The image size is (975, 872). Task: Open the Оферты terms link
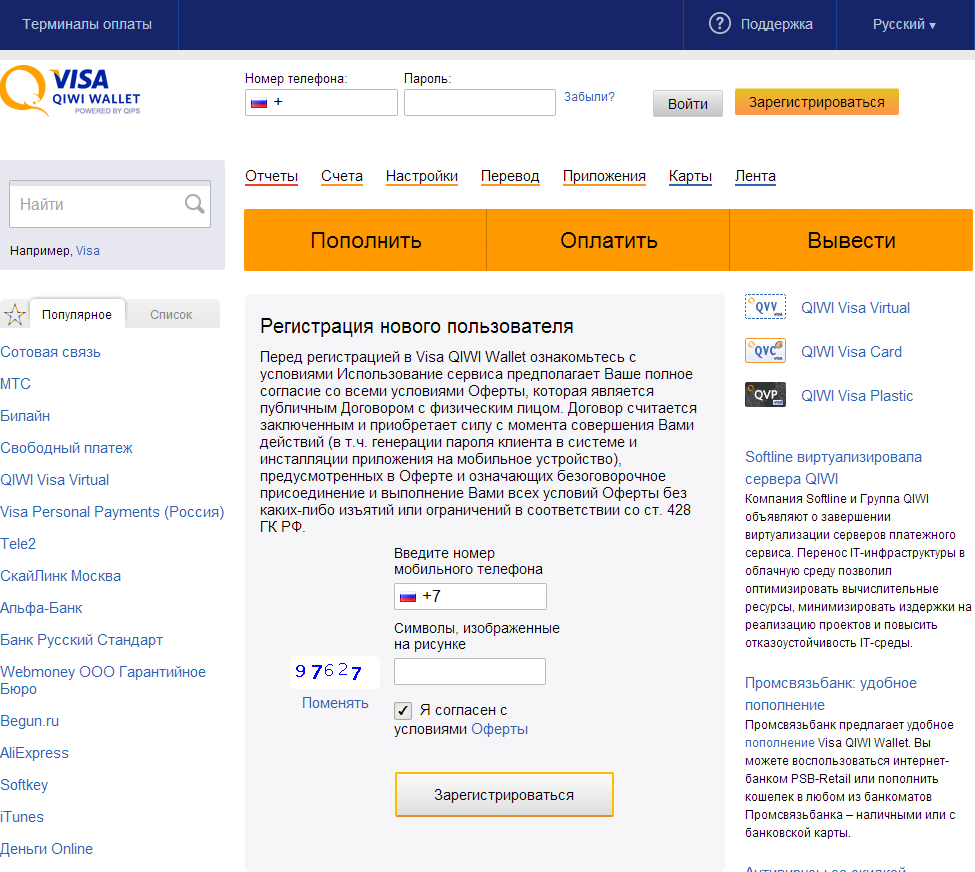[x=499, y=729]
